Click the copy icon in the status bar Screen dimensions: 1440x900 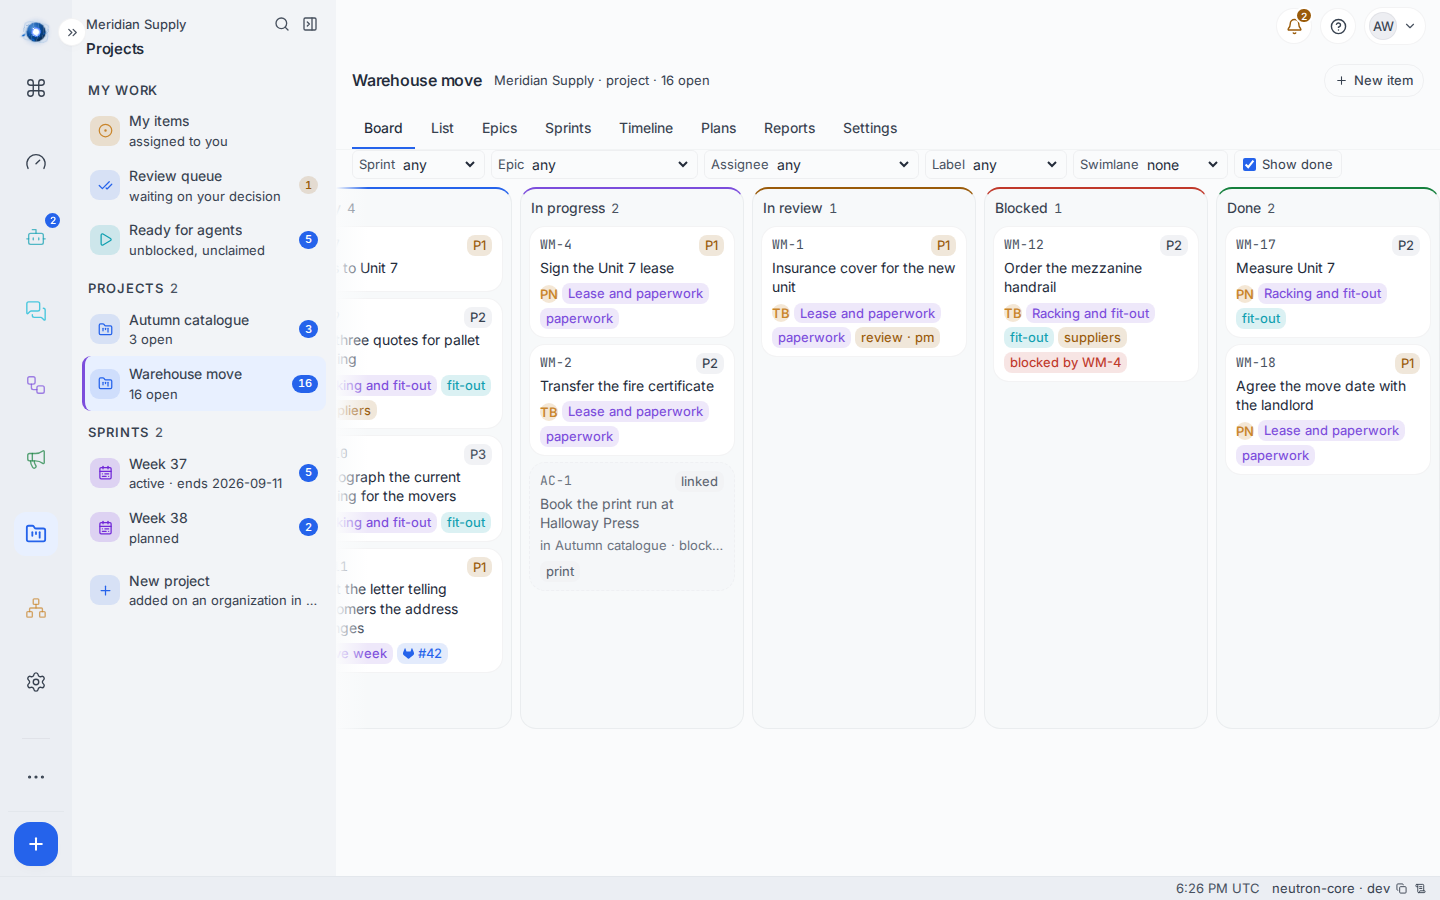click(x=1402, y=889)
